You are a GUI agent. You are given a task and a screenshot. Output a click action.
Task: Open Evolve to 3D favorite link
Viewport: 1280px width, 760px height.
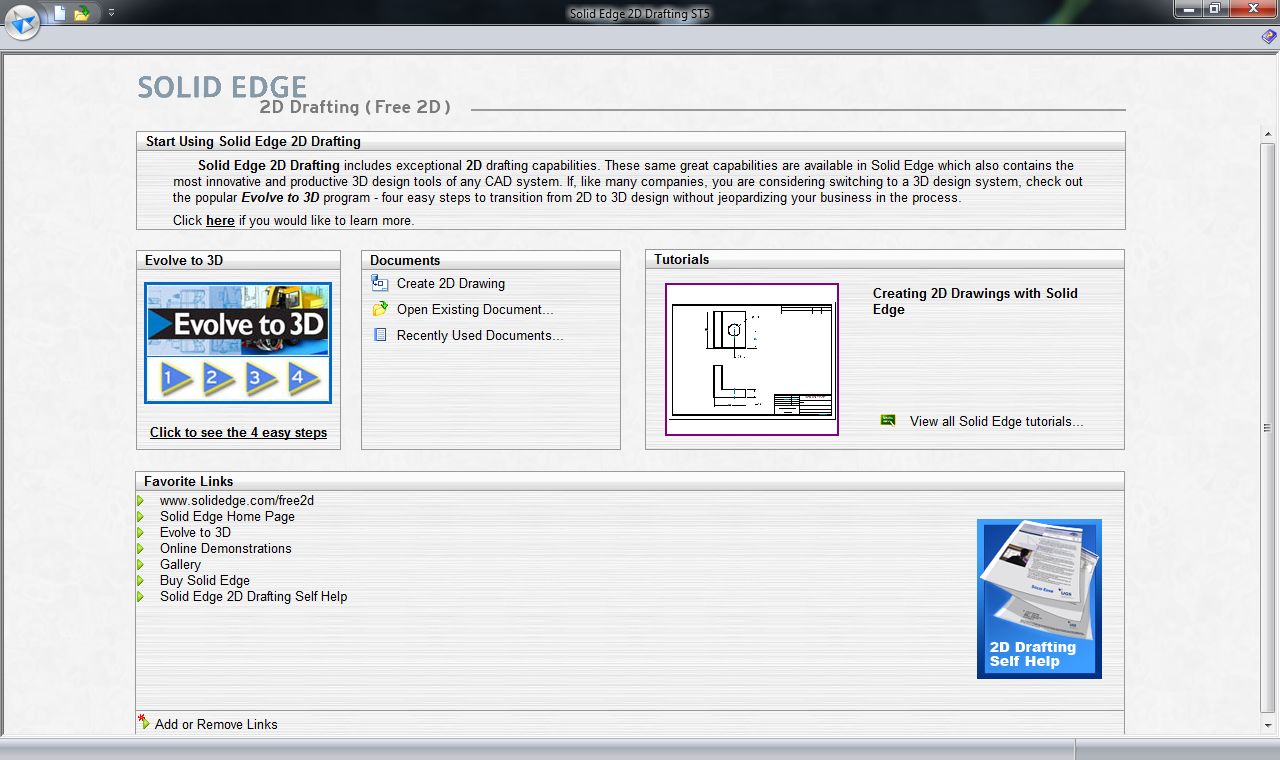pos(195,532)
